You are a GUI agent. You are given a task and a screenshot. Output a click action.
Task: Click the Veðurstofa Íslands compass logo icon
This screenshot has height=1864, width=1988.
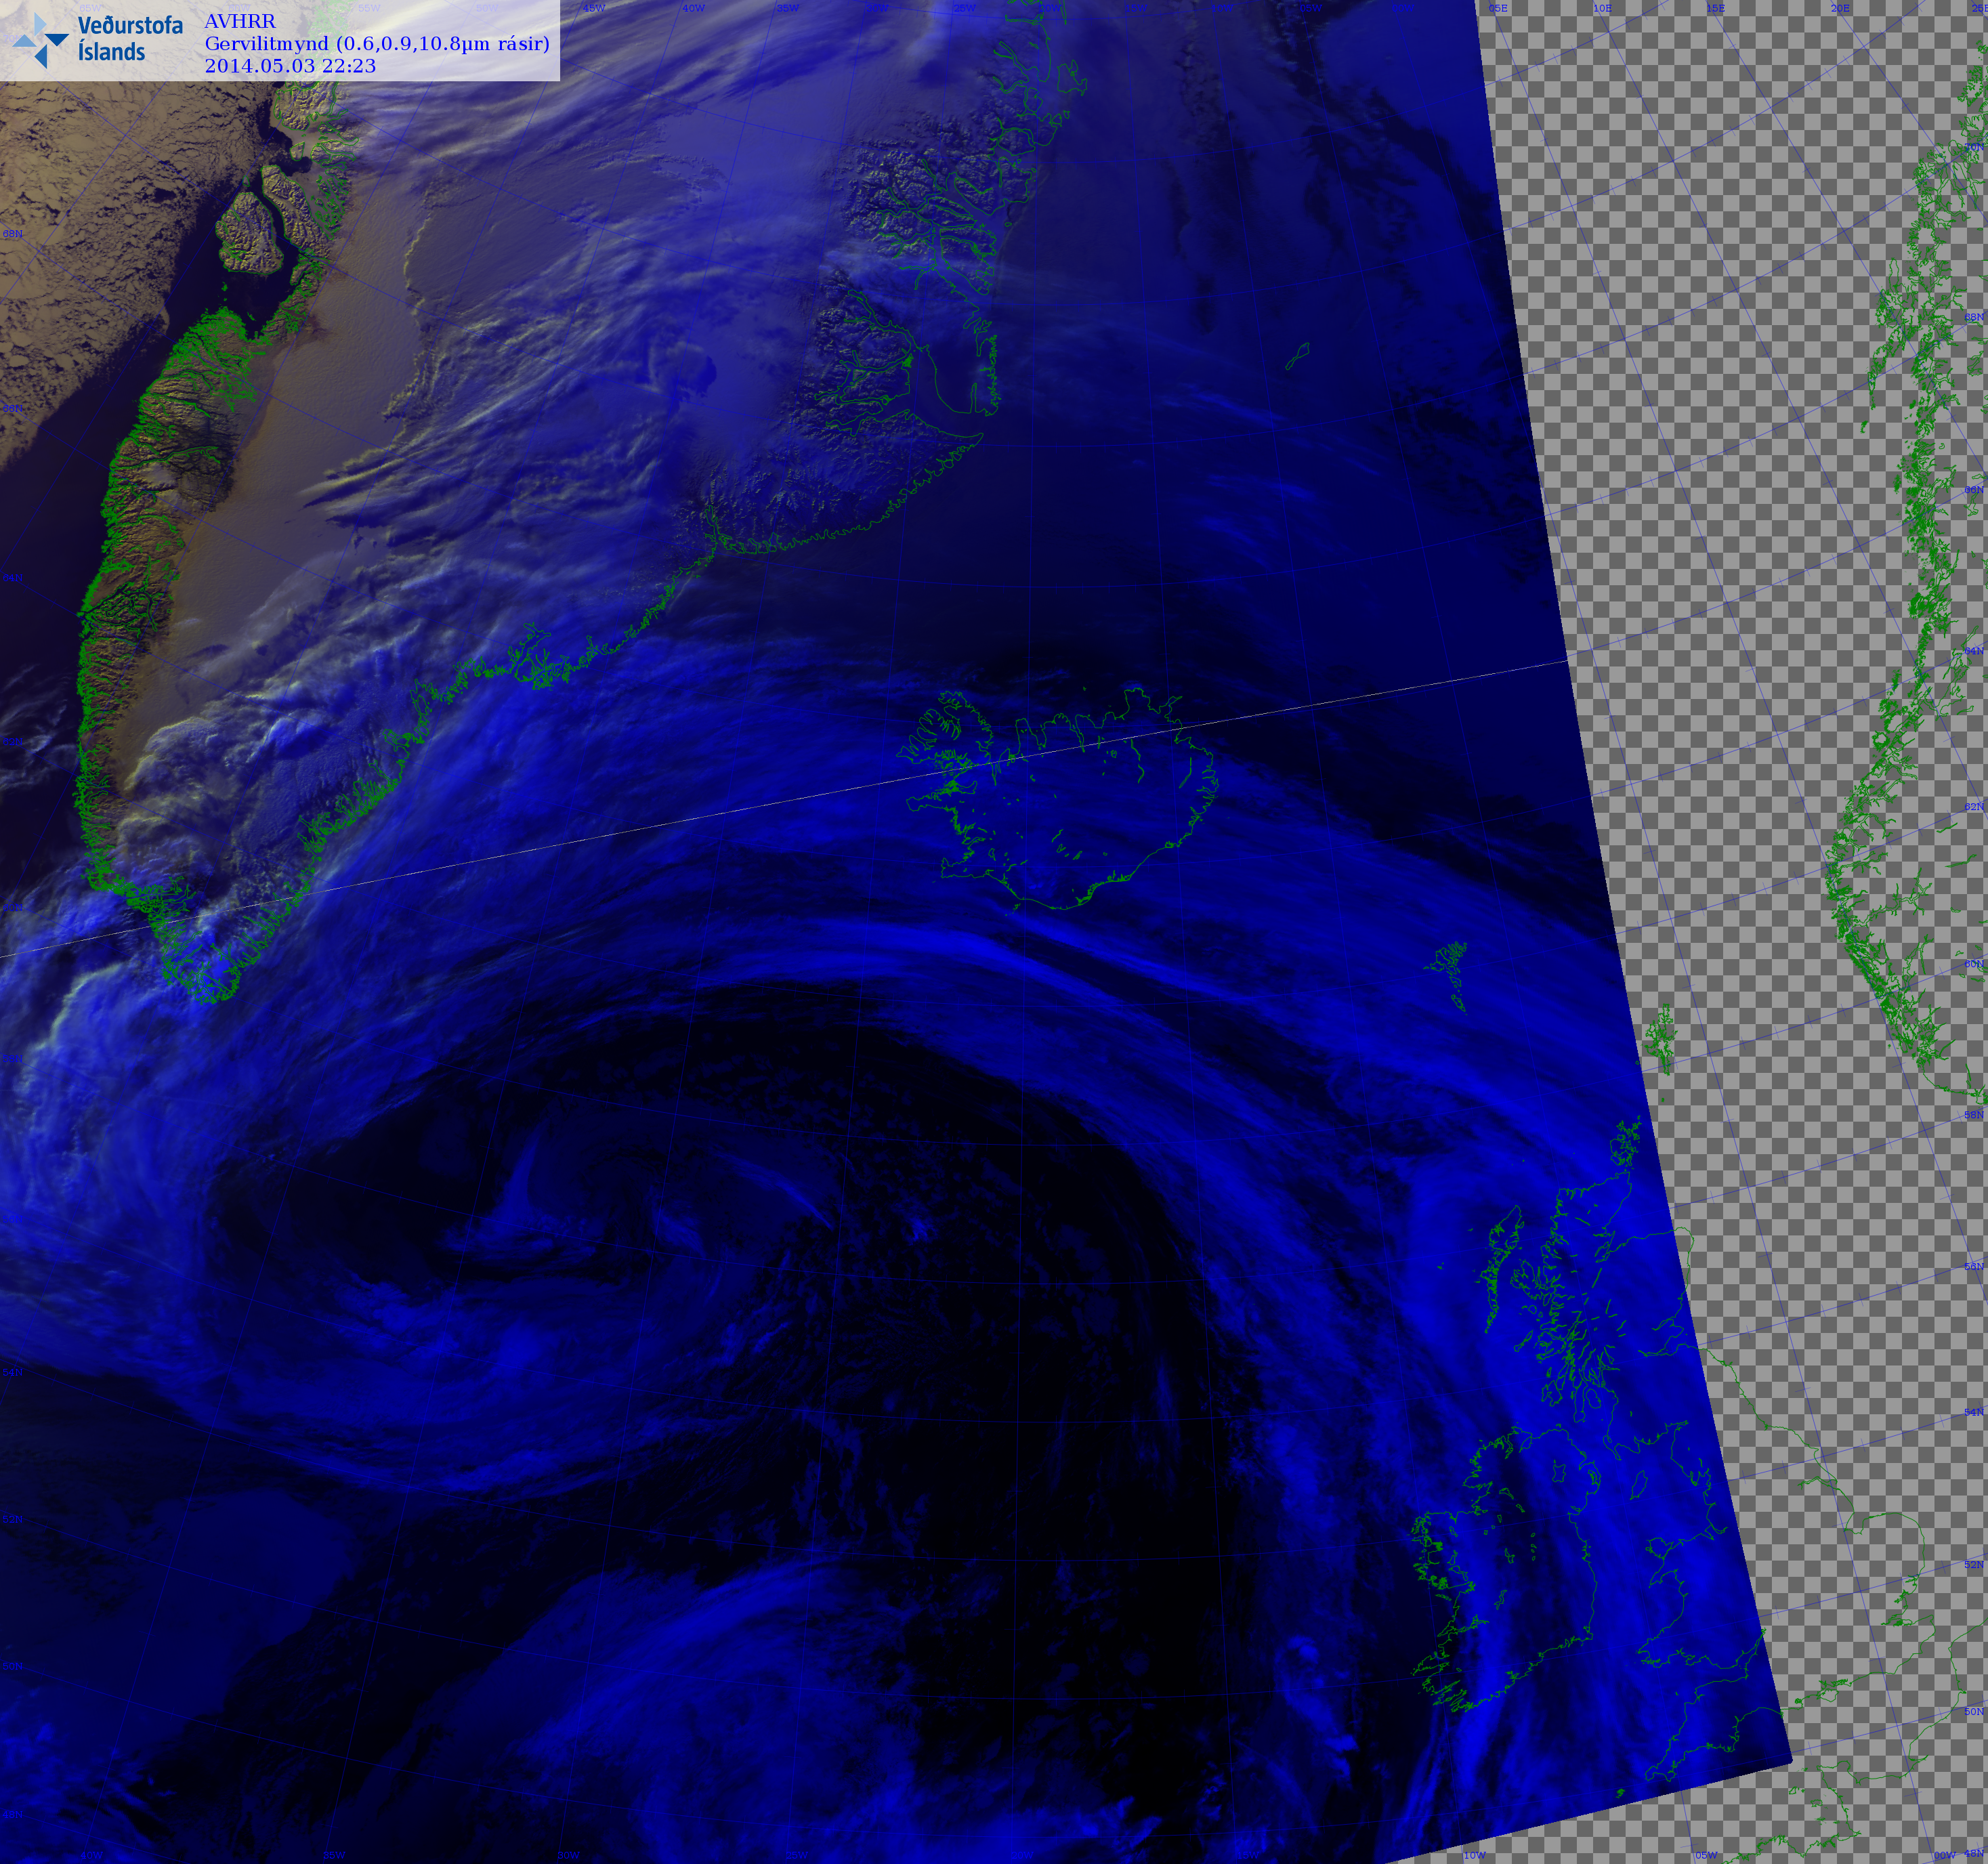[x=41, y=40]
